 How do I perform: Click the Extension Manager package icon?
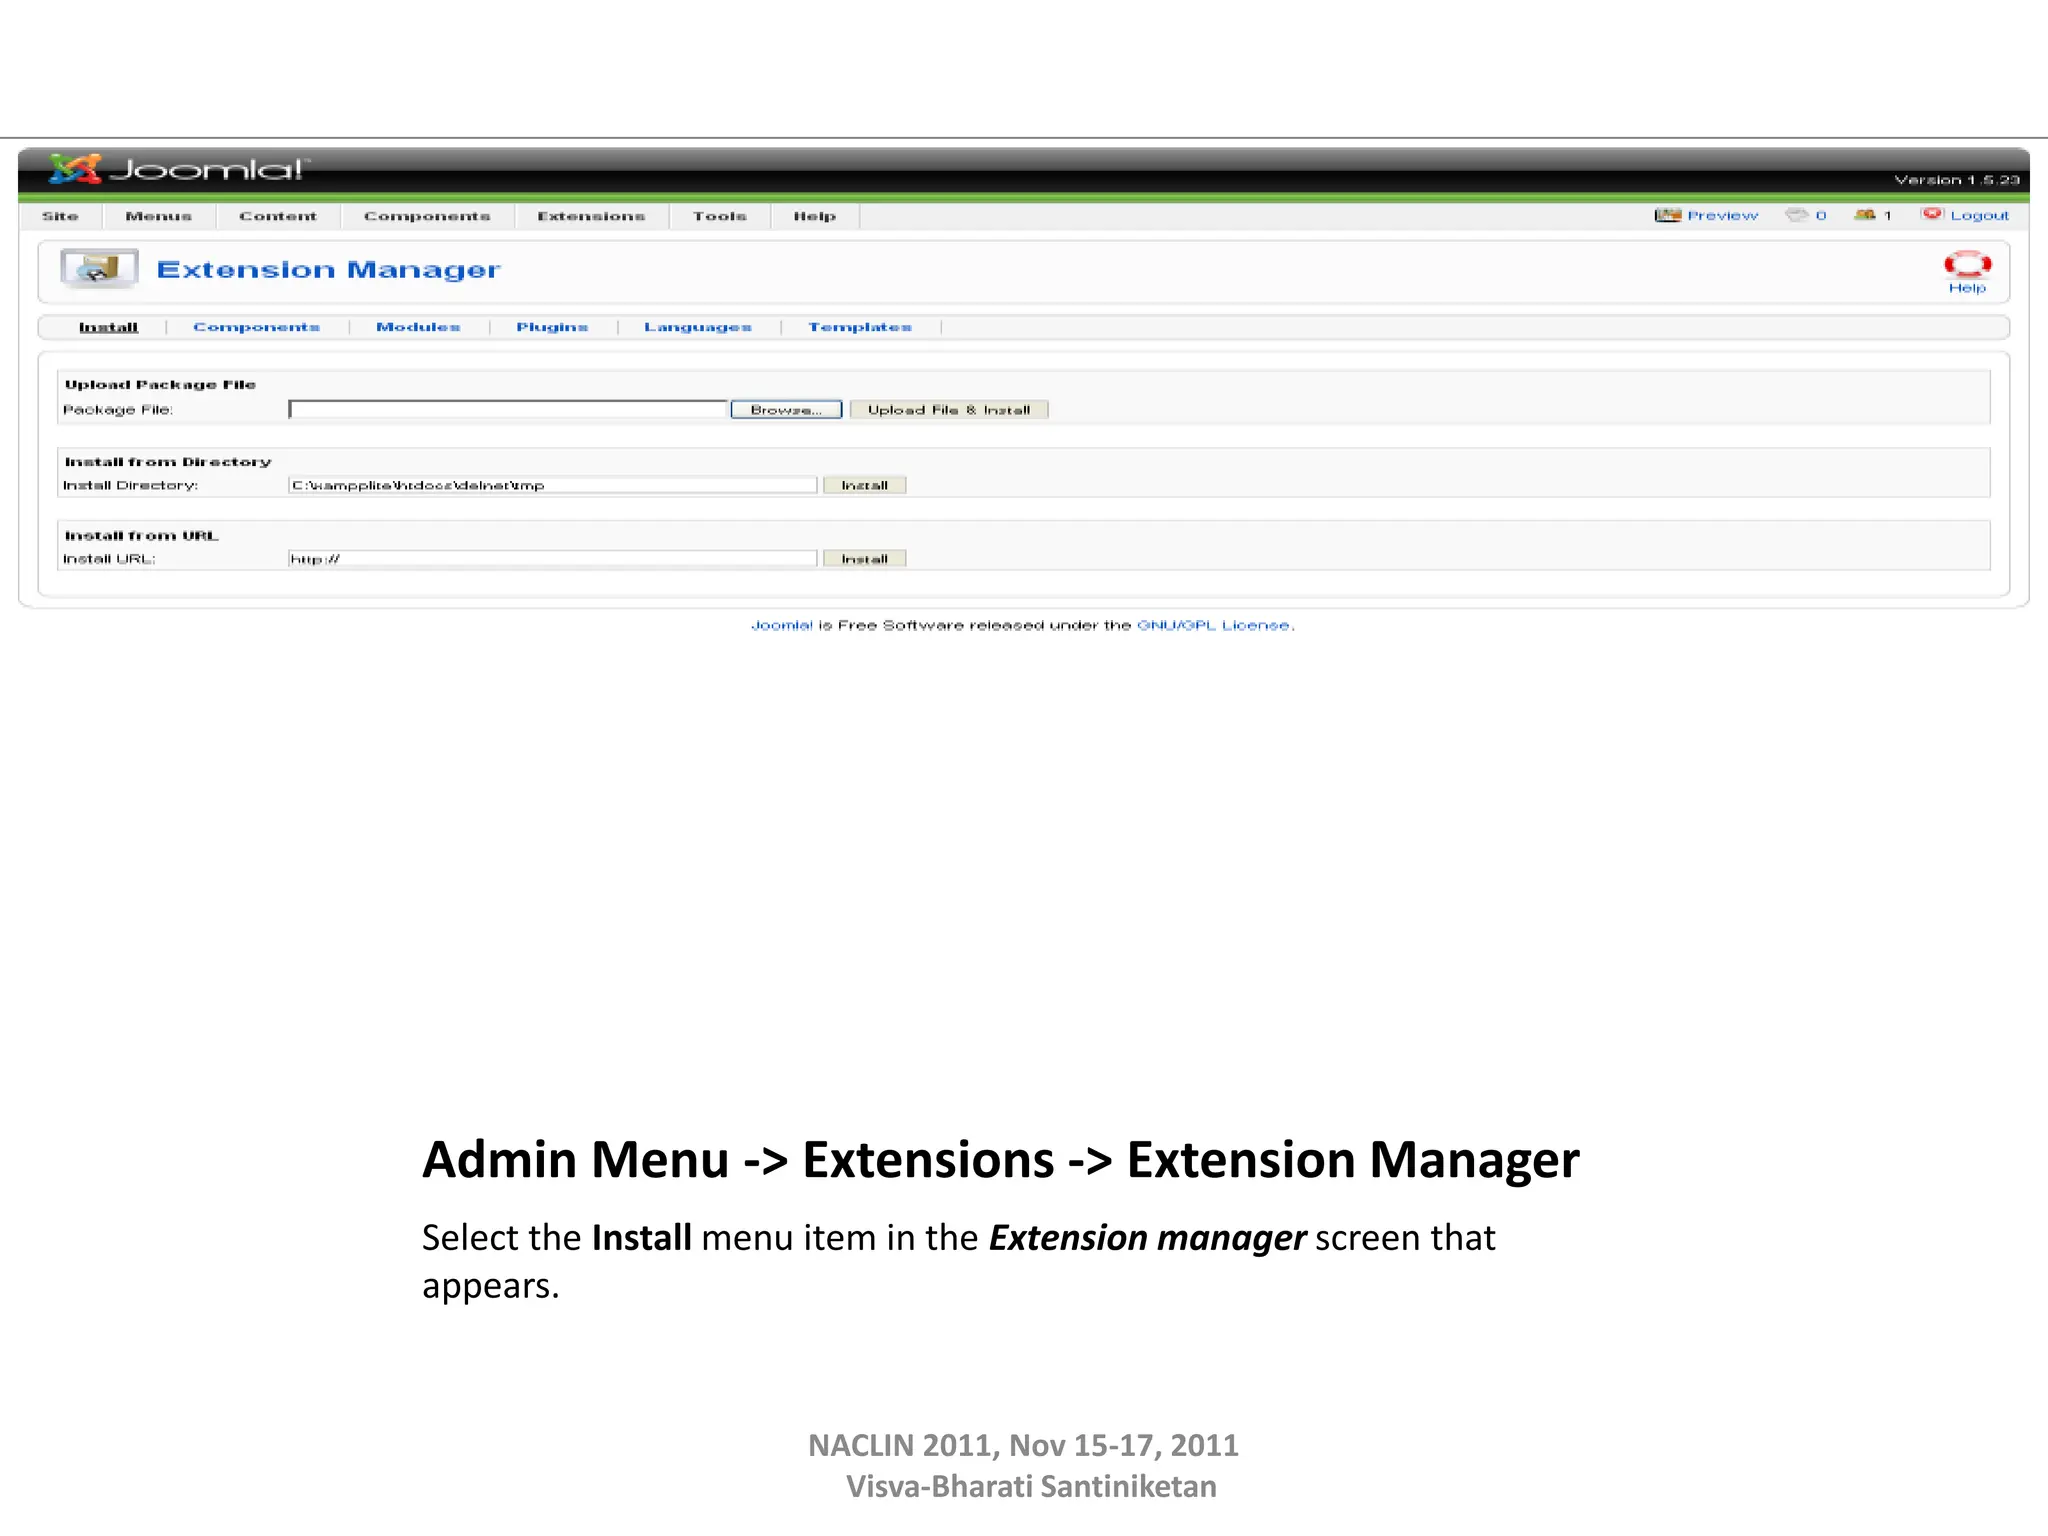(x=98, y=269)
